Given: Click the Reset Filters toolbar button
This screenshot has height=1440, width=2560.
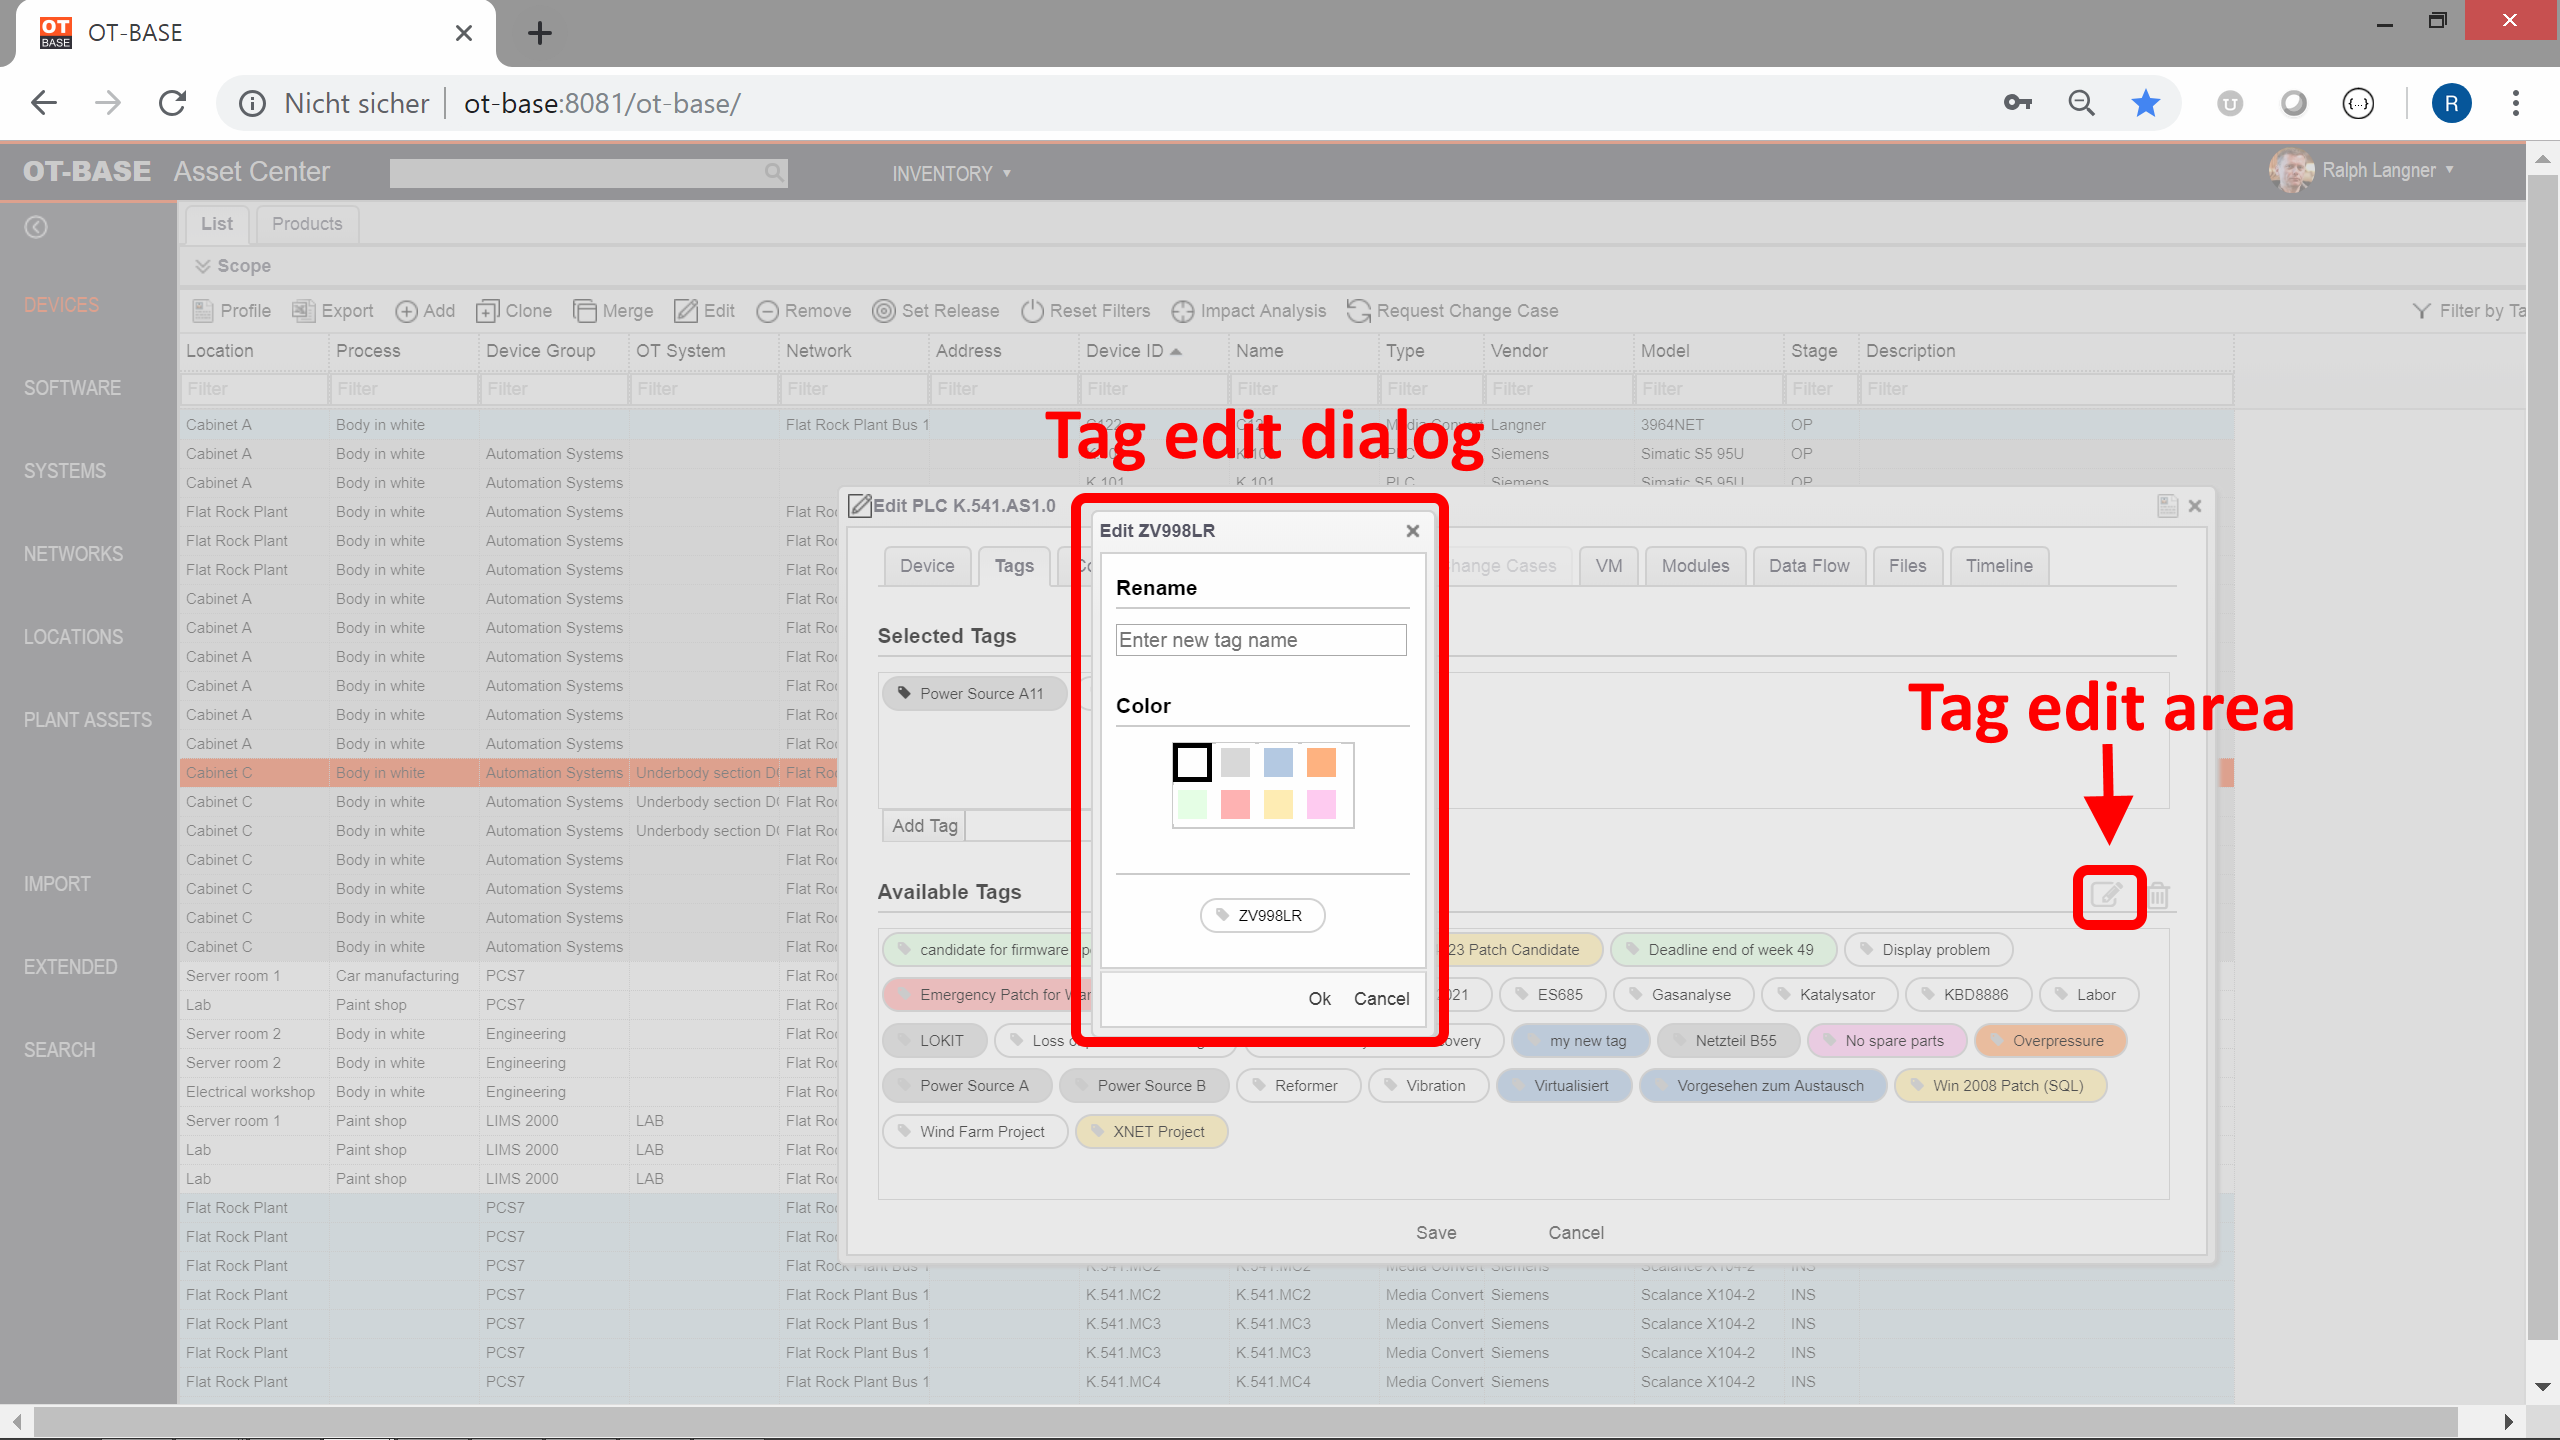Looking at the screenshot, I should pyautogui.click(x=1086, y=311).
